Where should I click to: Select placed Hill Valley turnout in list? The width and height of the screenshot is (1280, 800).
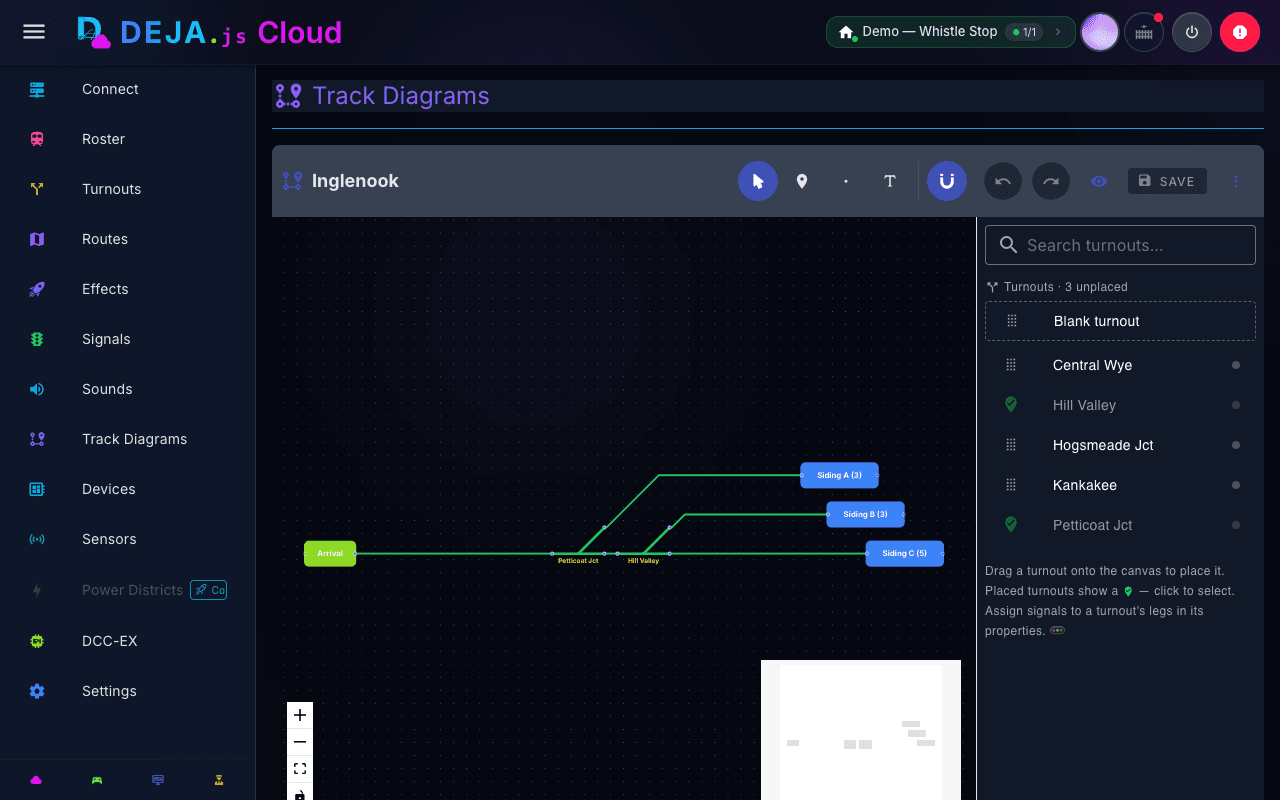click(1120, 405)
